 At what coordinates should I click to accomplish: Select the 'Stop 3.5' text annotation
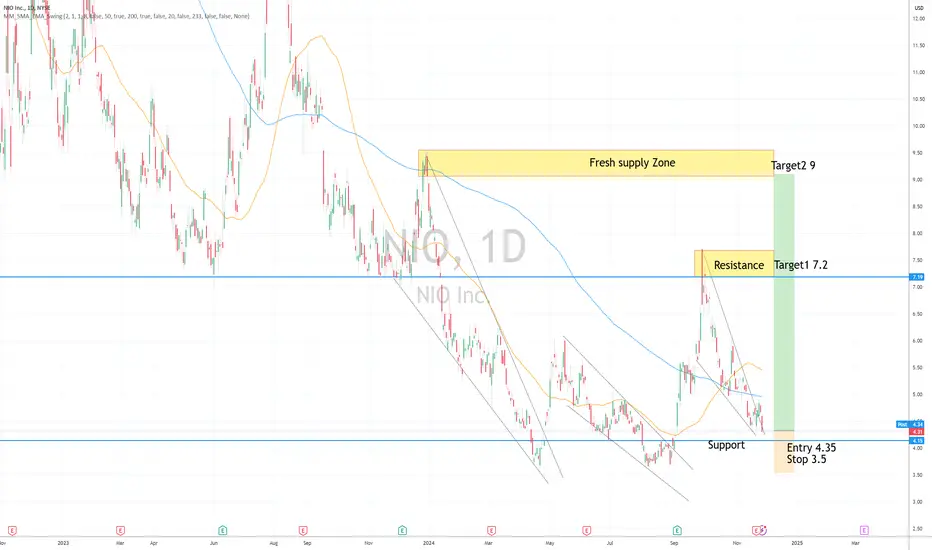(x=806, y=459)
